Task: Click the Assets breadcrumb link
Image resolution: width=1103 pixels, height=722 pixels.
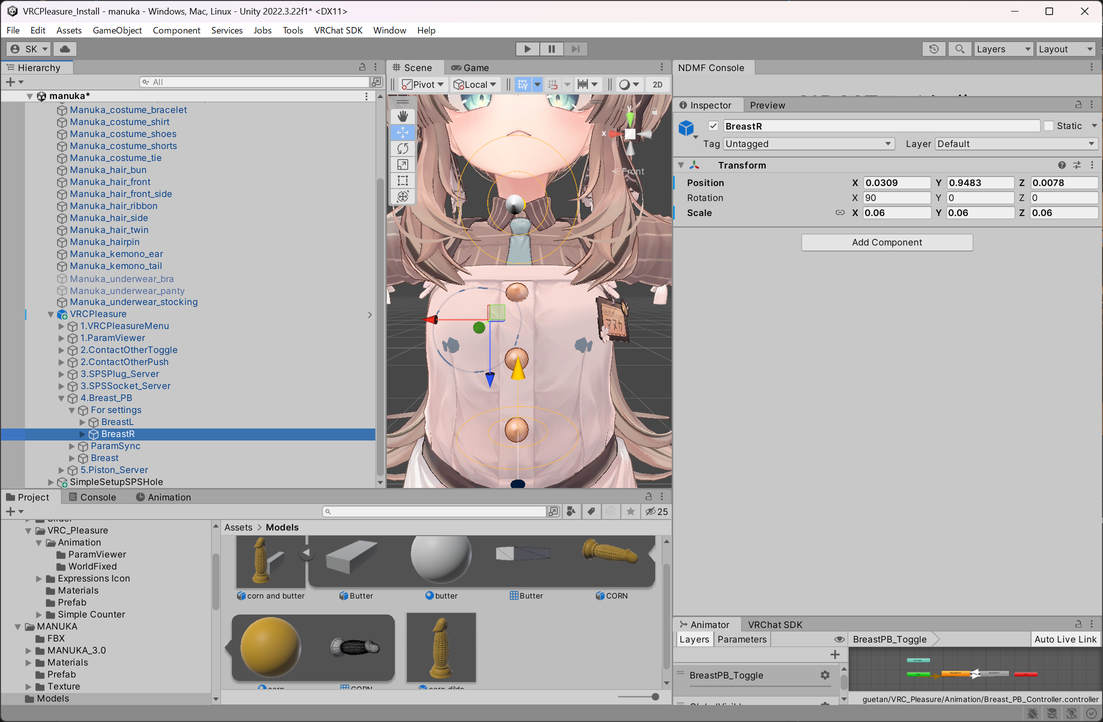Action: click(x=238, y=527)
